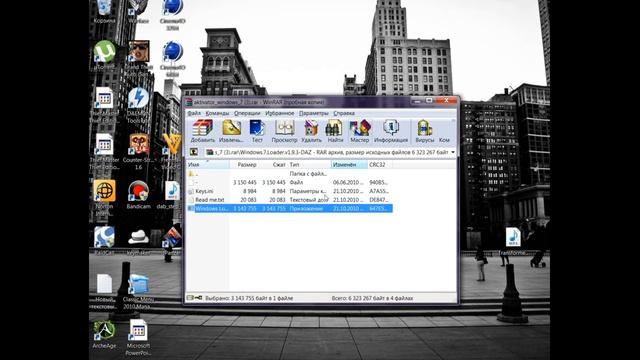The width and height of the screenshot is (640, 360).
Task: Start the Вирусы virus scan tool
Action: click(x=424, y=131)
